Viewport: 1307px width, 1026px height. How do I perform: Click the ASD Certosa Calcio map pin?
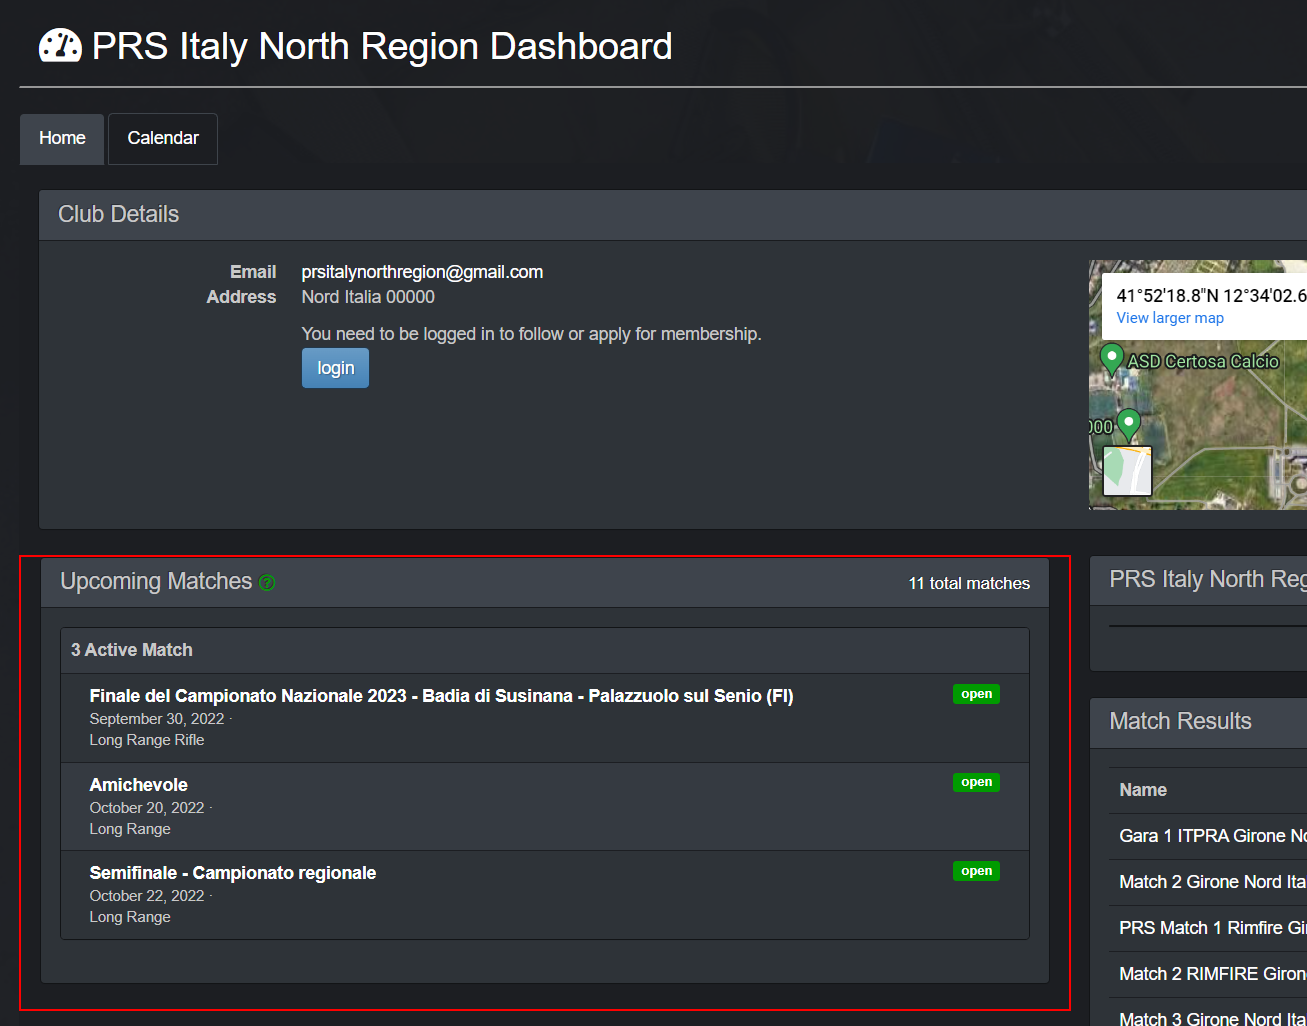click(1111, 358)
